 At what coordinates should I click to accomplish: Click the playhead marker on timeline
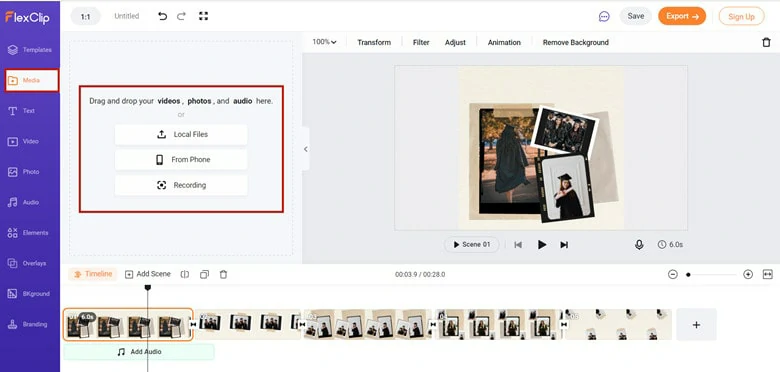coord(147,287)
